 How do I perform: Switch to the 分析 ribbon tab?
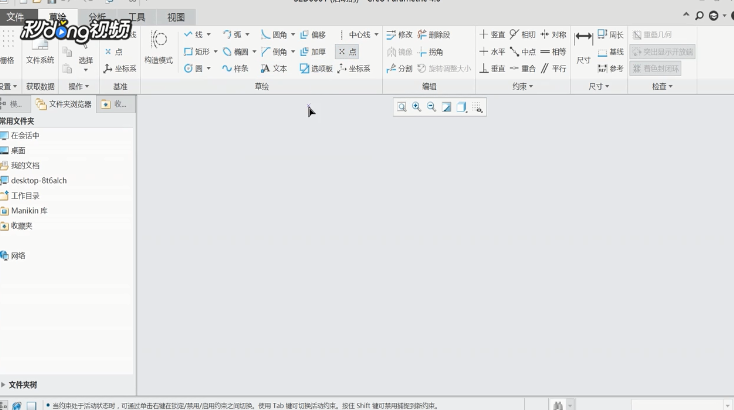pyautogui.click(x=97, y=17)
